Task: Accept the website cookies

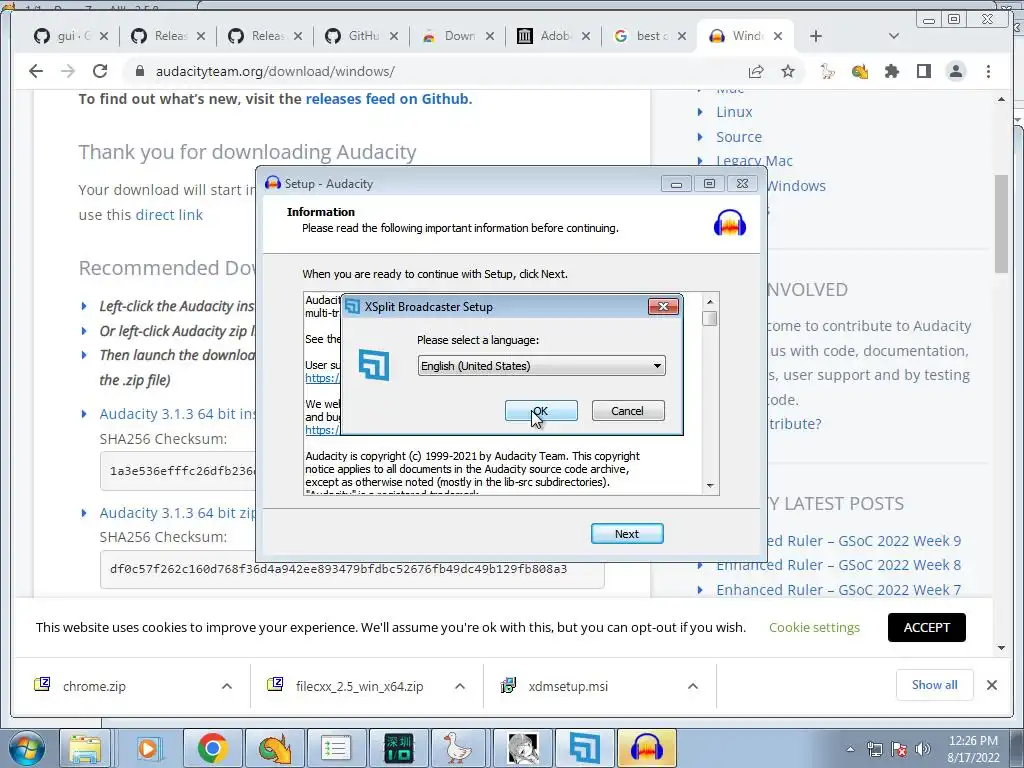Action: click(x=926, y=627)
